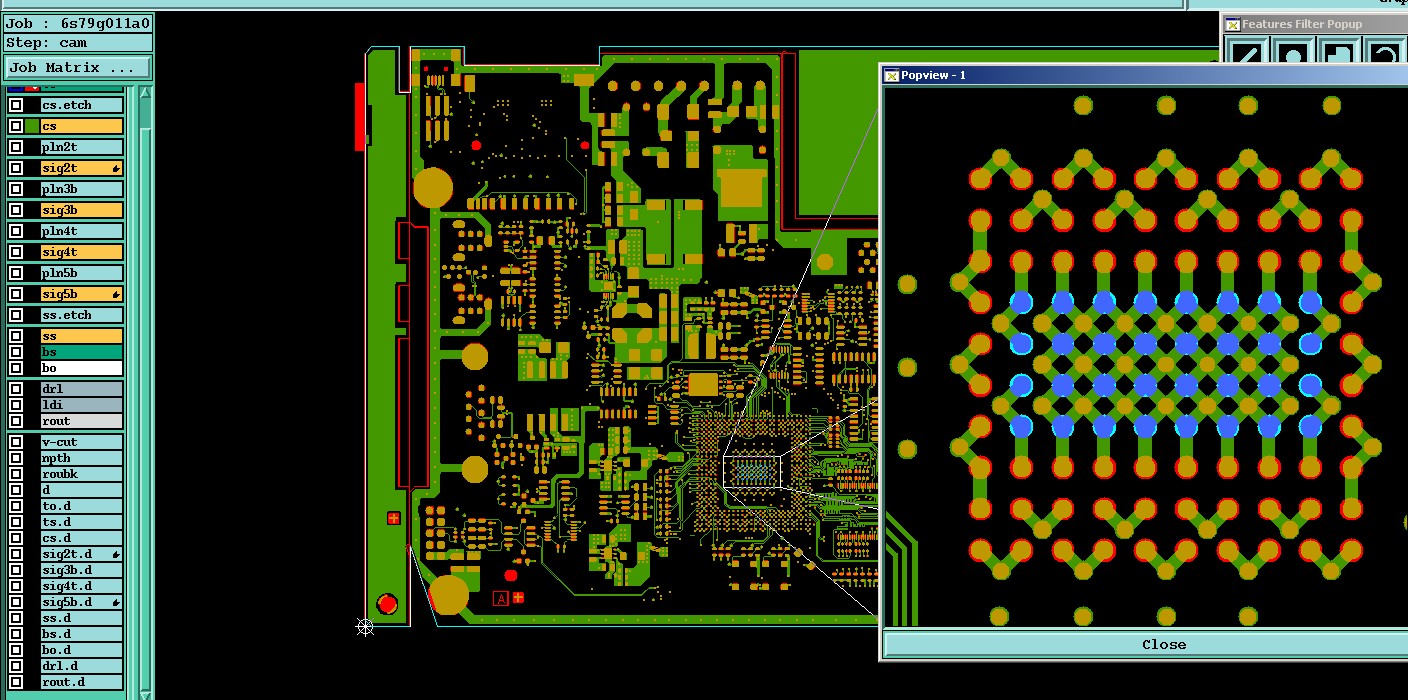
Task: Select the cs layer name
Action: pos(82,126)
